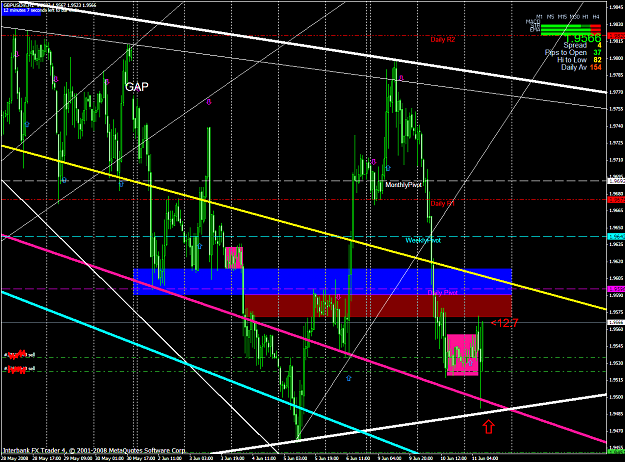Viewport: 625px width, 462px height.
Task: Select the red <12.7 annotation
Action: click(x=504, y=323)
